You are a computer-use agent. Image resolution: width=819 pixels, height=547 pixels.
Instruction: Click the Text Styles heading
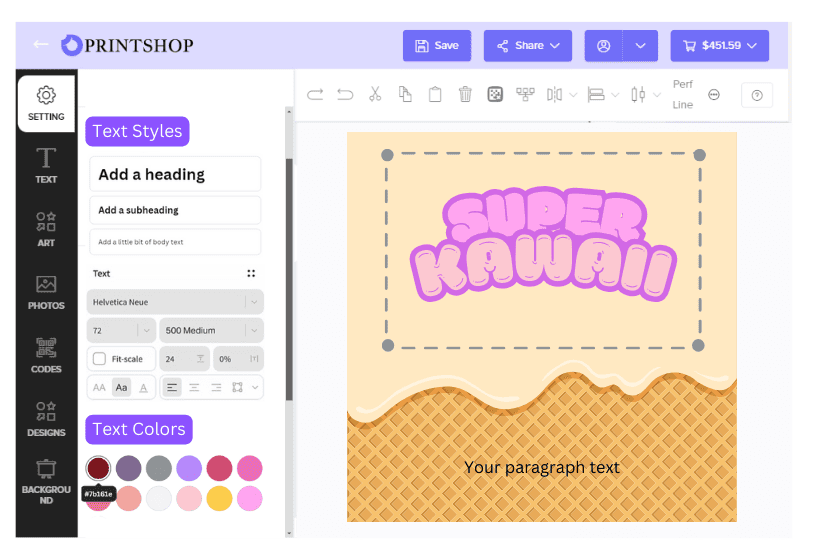pyautogui.click(x=137, y=131)
